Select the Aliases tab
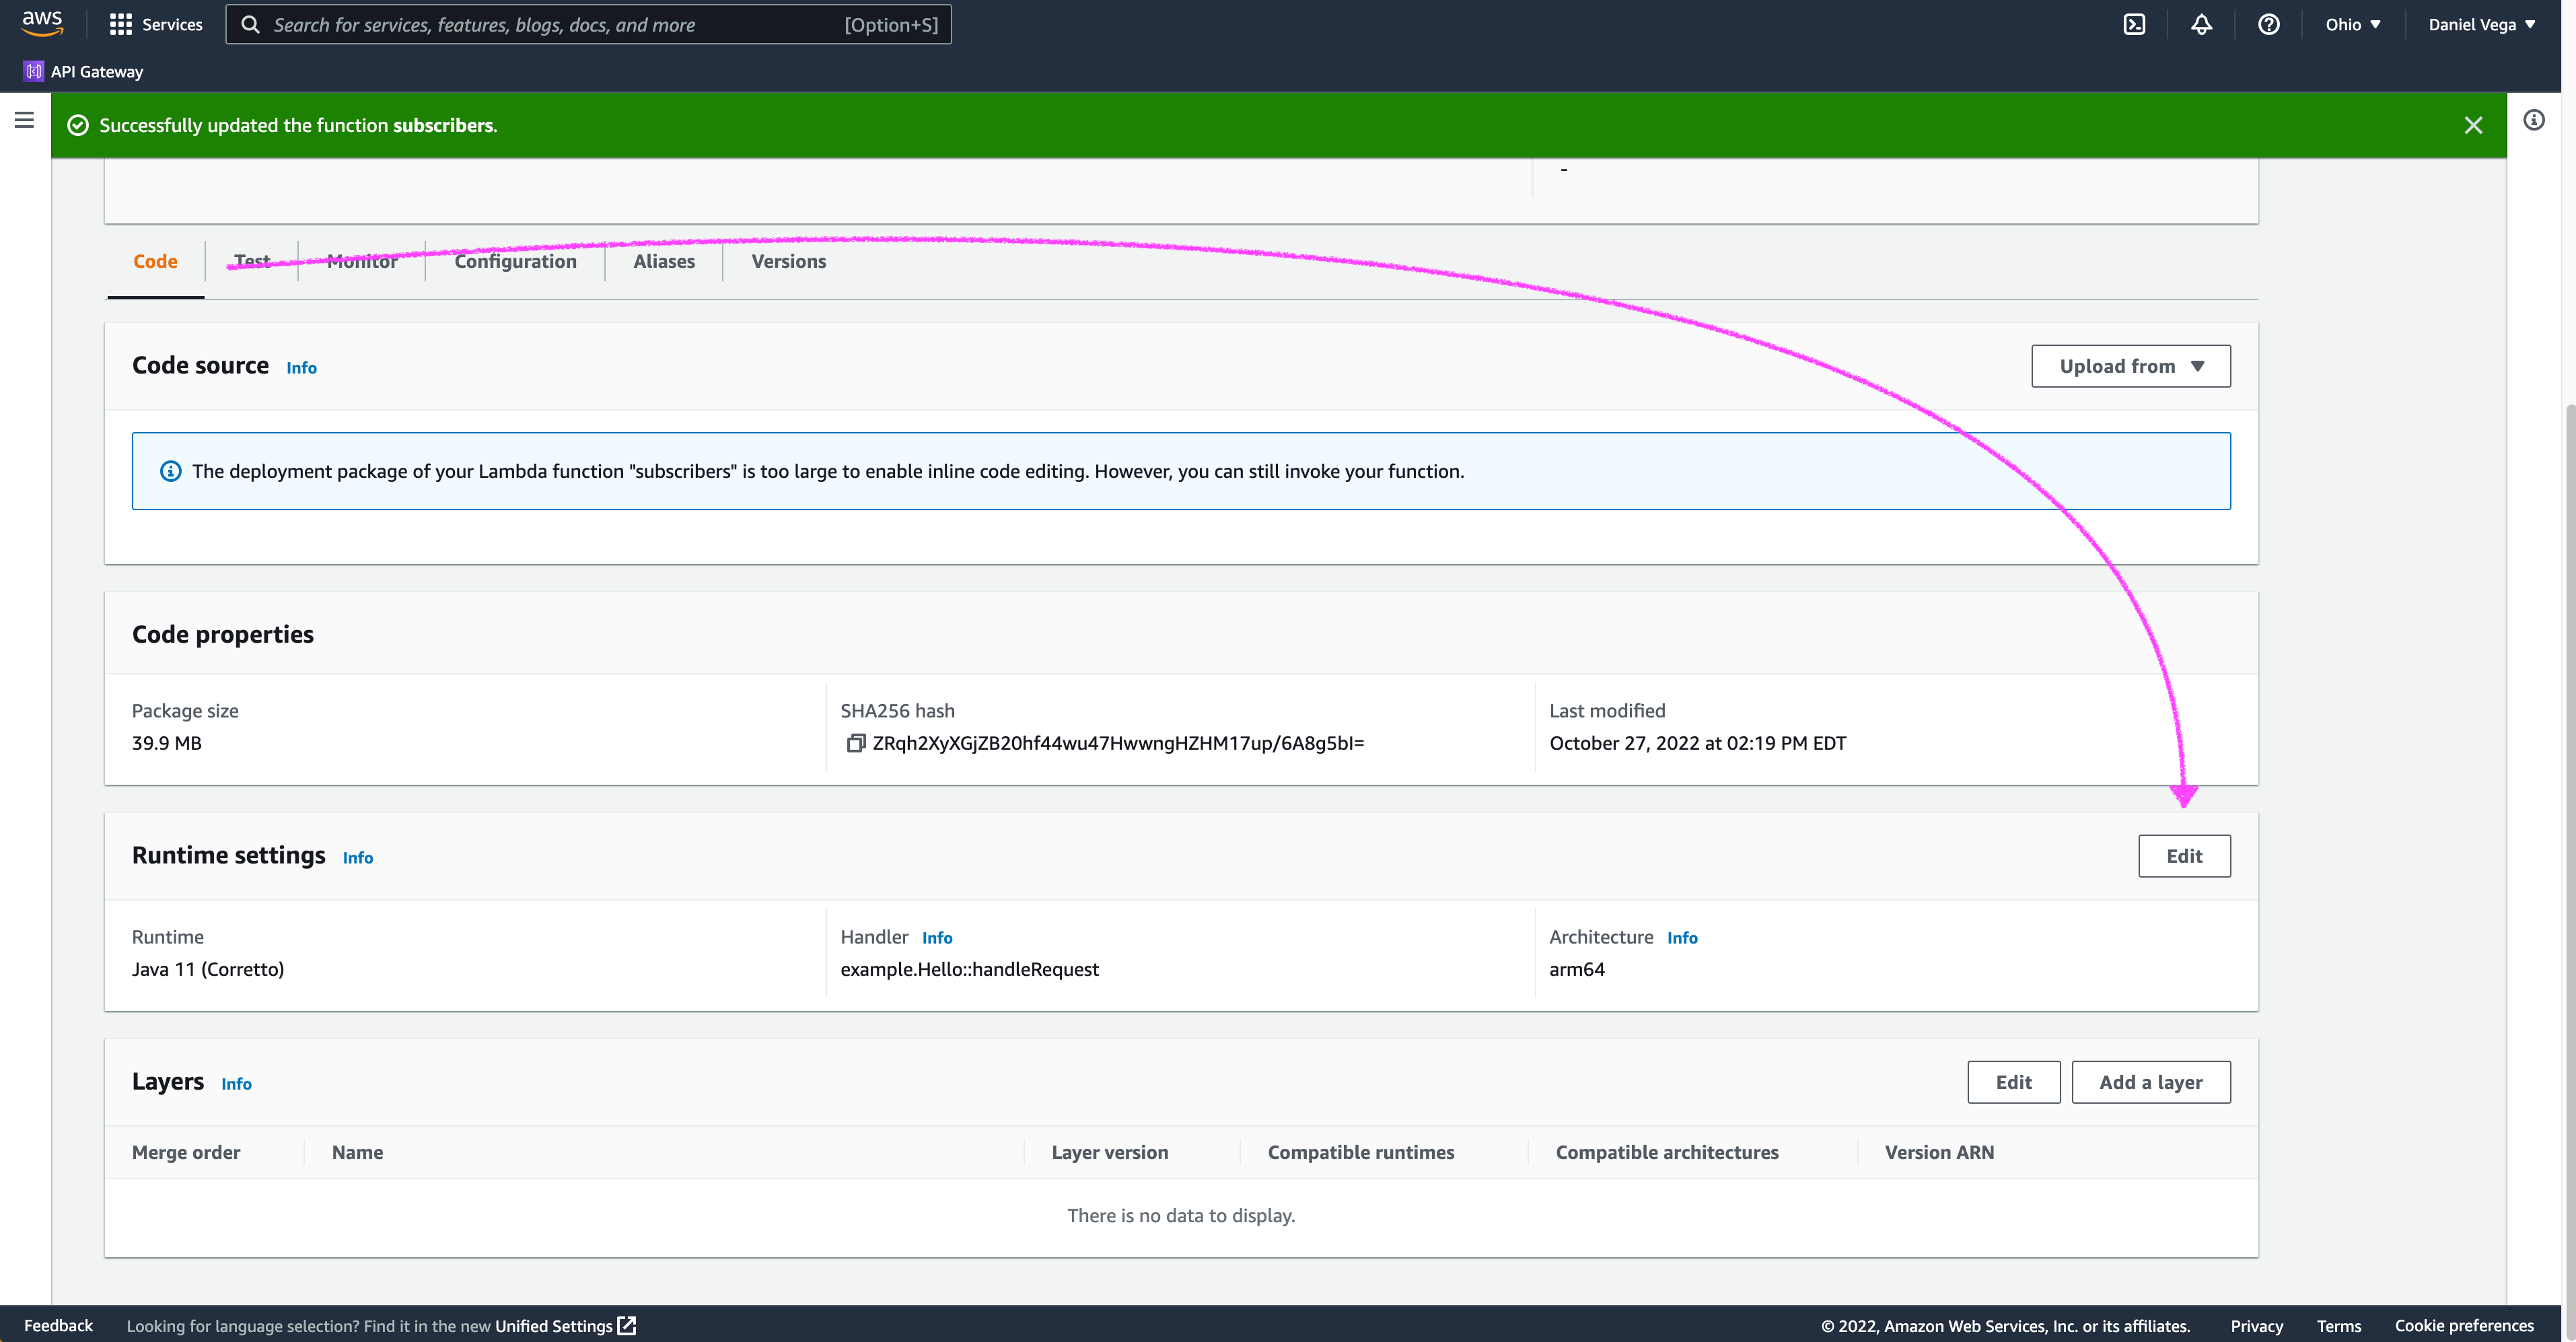Image resolution: width=2576 pixels, height=1342 pixels. (x=663, y=261)
